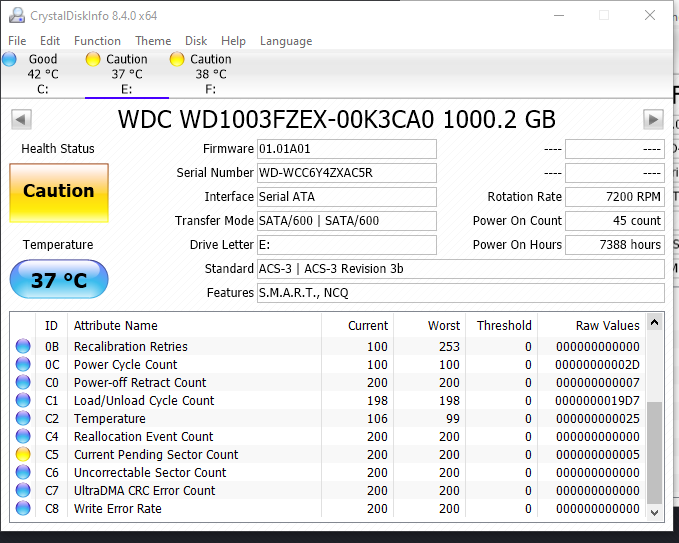Image resolution: width=679 pixels, height=543 pixels.
Task: Select the Write Error Rate row text
Action: (118, 508)
